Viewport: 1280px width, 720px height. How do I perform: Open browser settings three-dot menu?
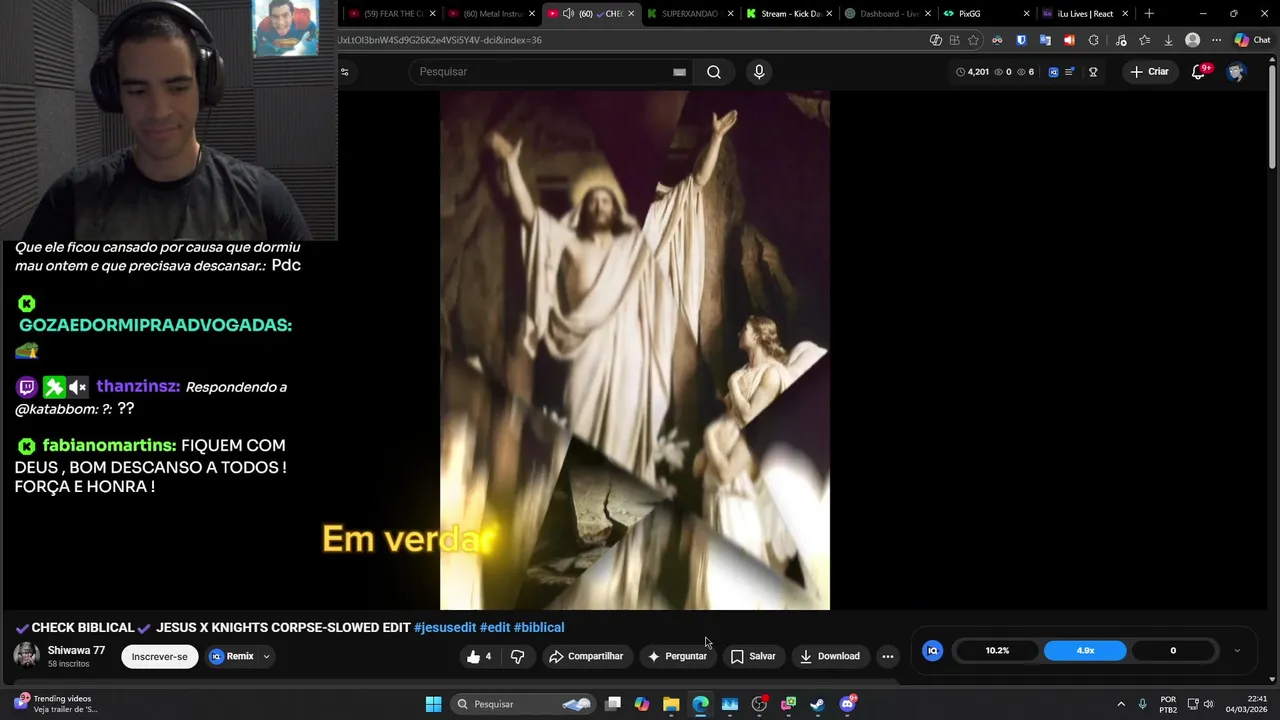[x=1216, y=40]
